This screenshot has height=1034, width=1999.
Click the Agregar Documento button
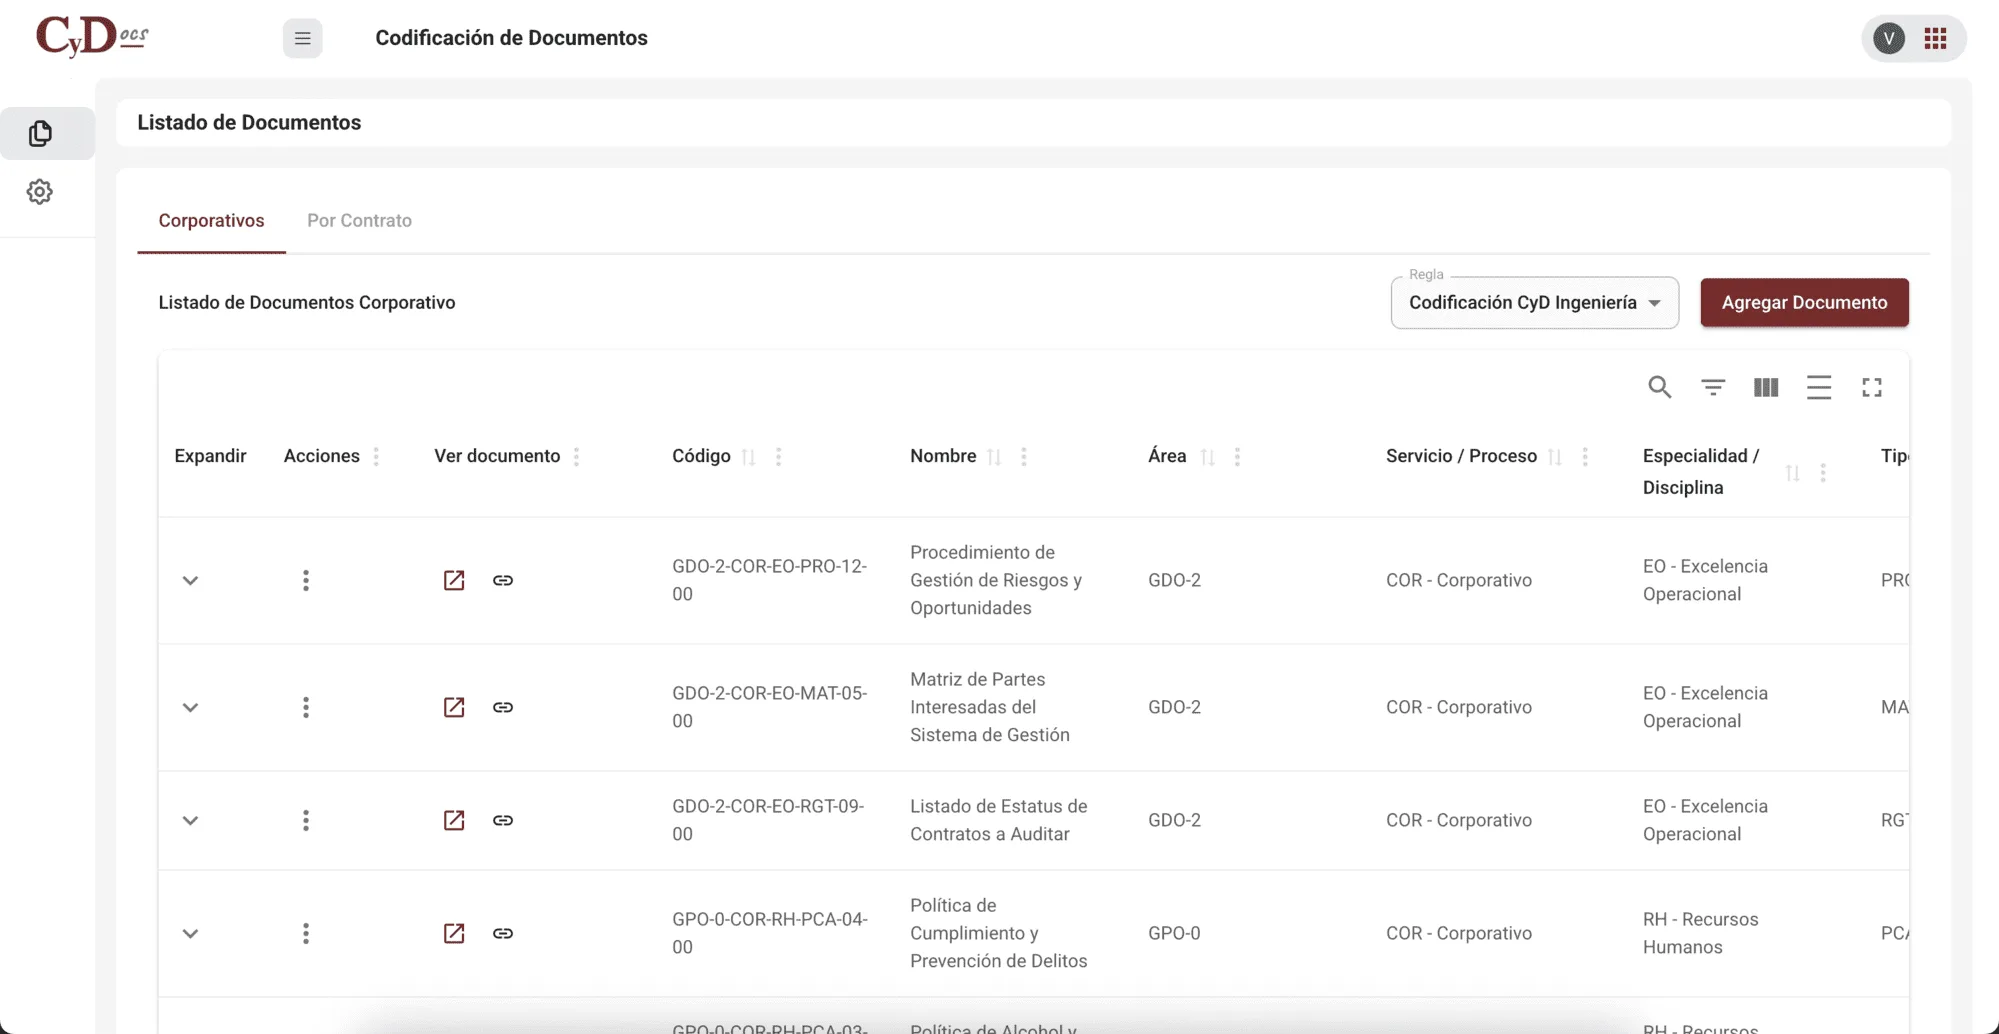click(1803, 302)
